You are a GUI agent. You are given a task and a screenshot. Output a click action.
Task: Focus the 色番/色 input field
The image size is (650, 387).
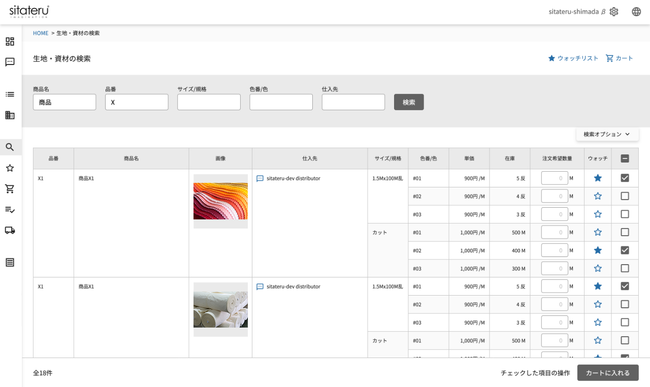281,102
